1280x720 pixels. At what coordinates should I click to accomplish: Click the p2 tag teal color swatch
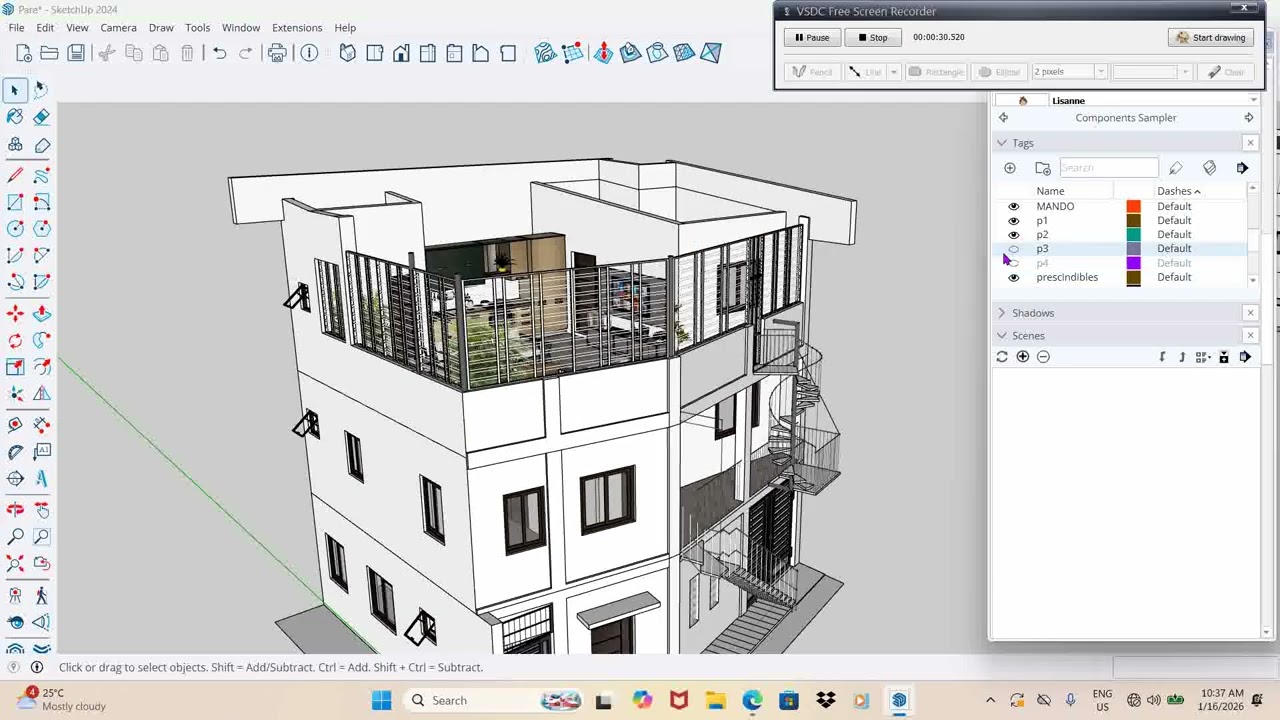[x=1133, y=235]
